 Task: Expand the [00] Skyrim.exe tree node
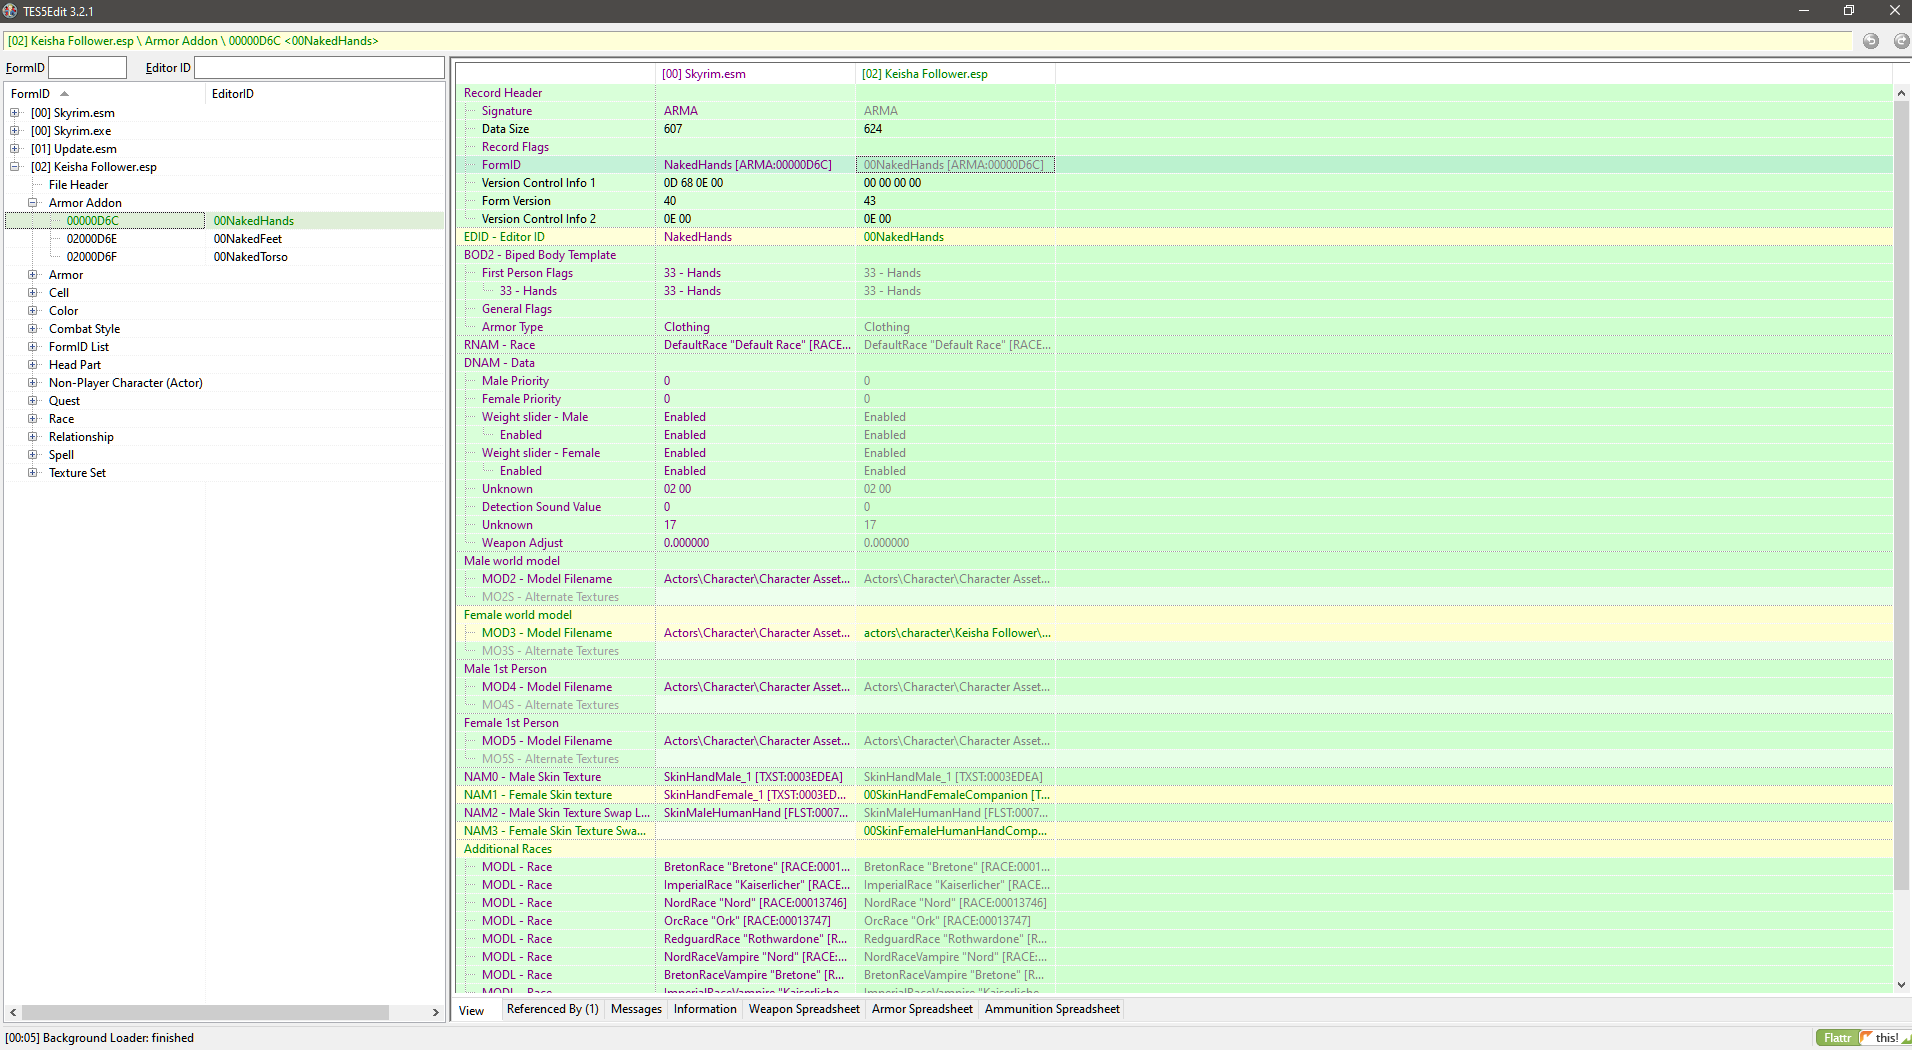point(15,131)
